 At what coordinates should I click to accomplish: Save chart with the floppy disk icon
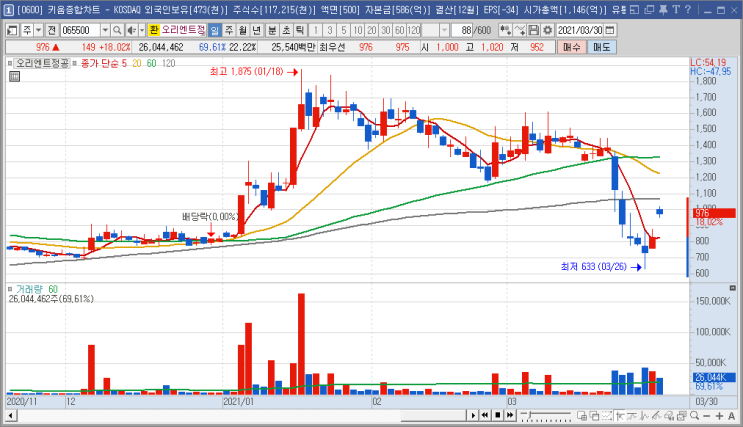534,30
